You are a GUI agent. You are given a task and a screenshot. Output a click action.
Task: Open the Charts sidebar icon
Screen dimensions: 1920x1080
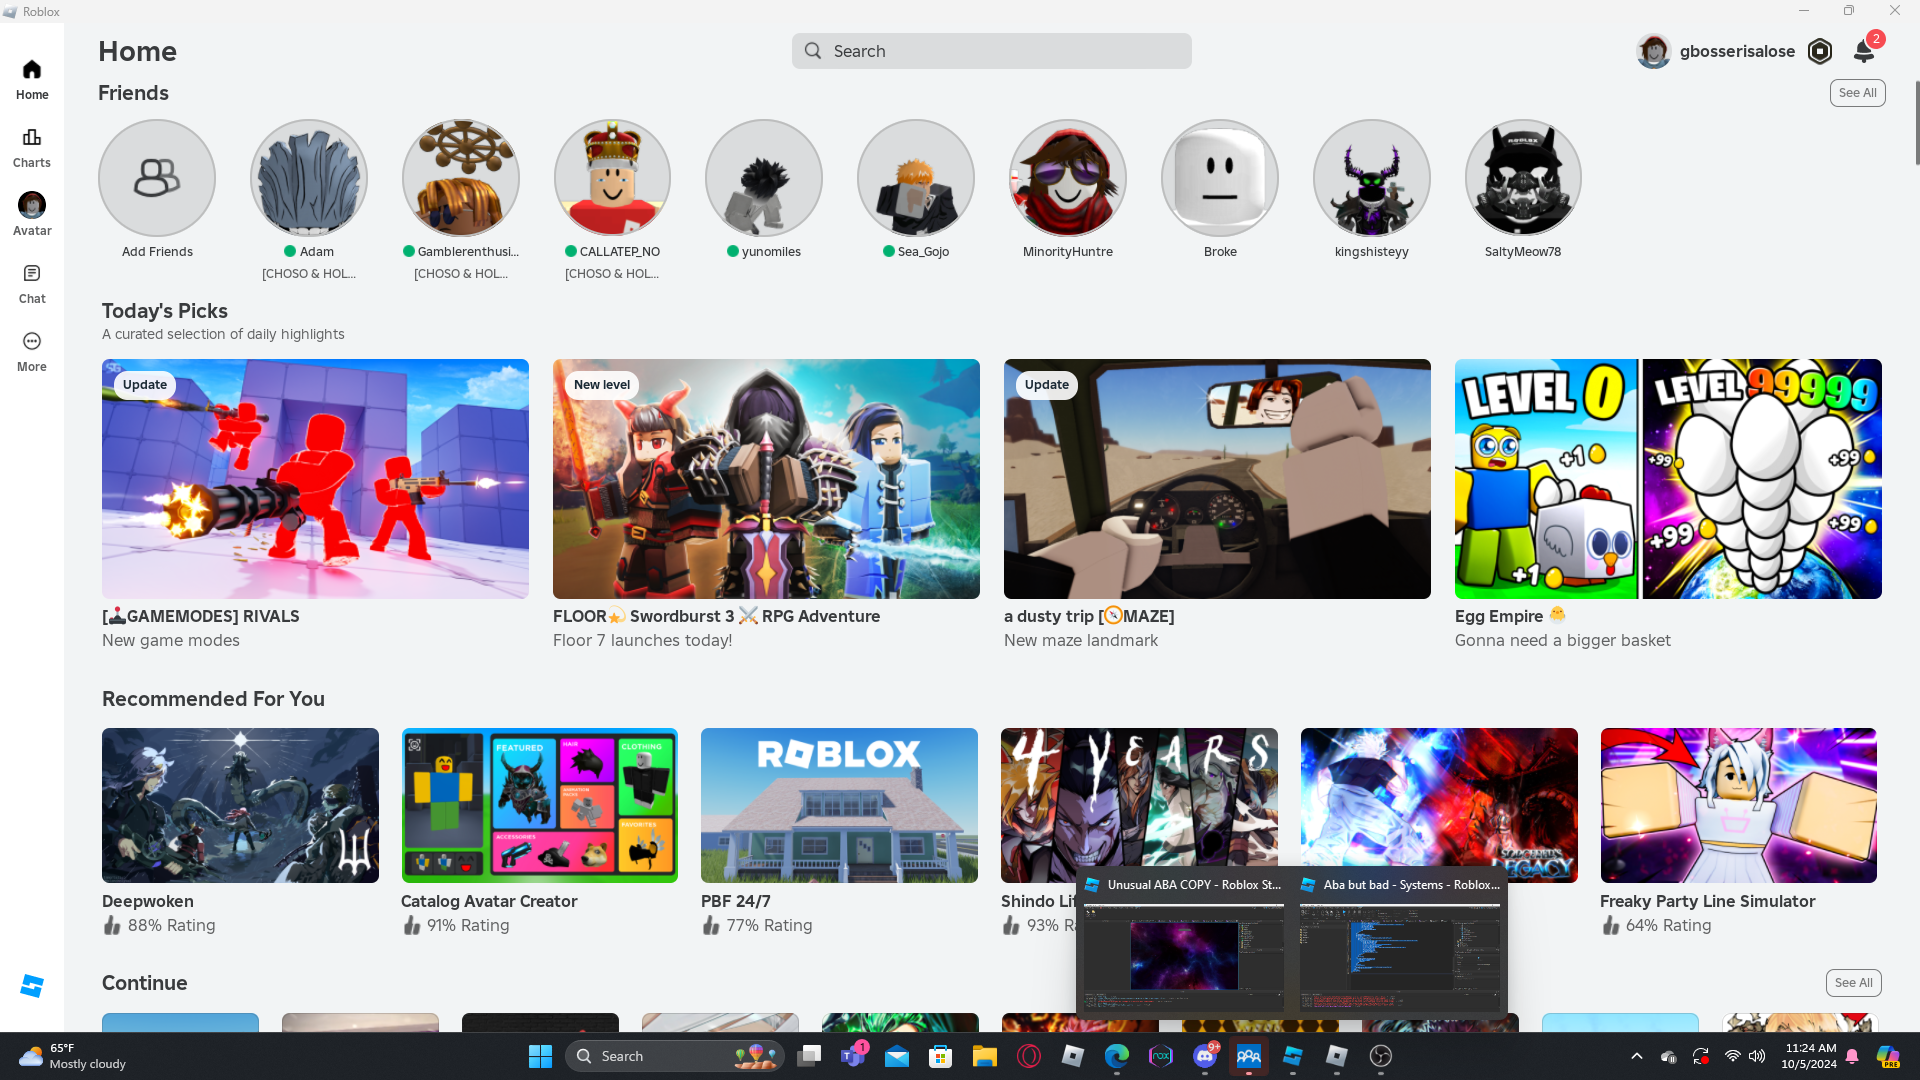(32, 147)
